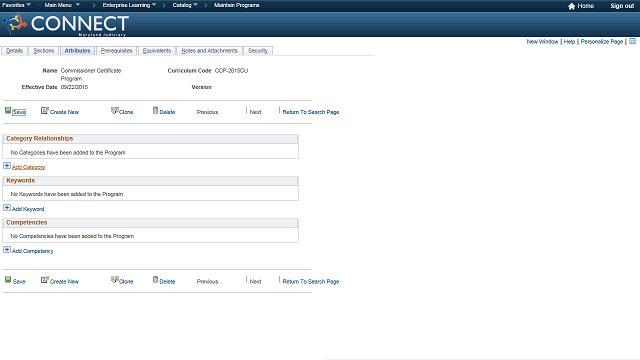Click the Effective Date value 09/22/2015
This screenshot has width=640, height=360.
[x=74, y=87]
